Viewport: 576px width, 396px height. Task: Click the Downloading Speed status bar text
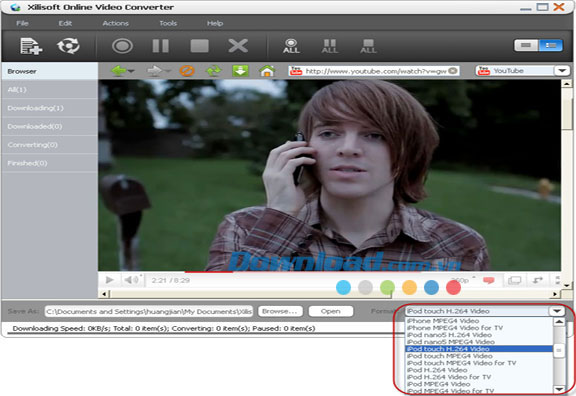[164, 328]
